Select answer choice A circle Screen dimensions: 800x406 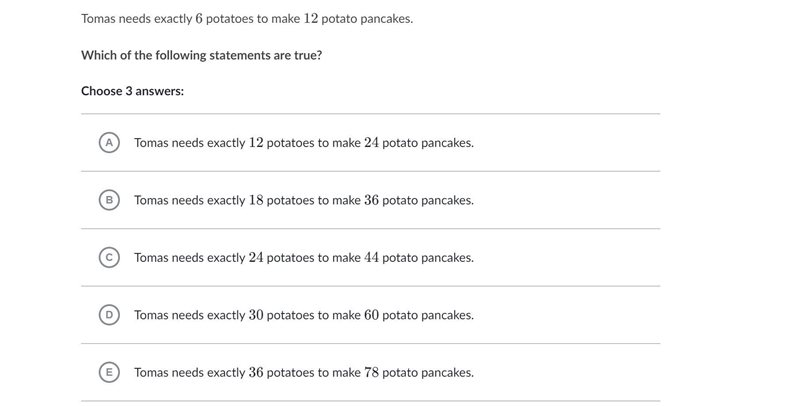(109, 143)
